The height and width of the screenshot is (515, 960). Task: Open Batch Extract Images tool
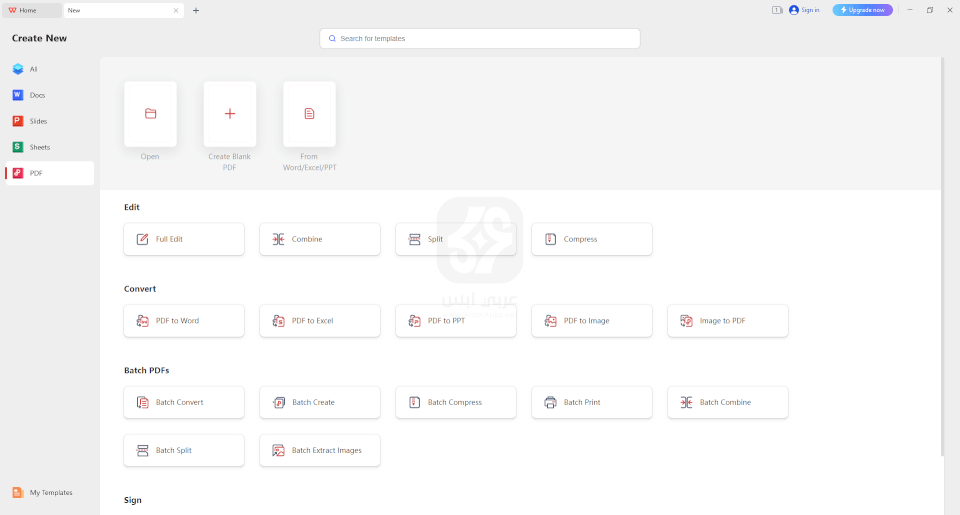point(320,450)
